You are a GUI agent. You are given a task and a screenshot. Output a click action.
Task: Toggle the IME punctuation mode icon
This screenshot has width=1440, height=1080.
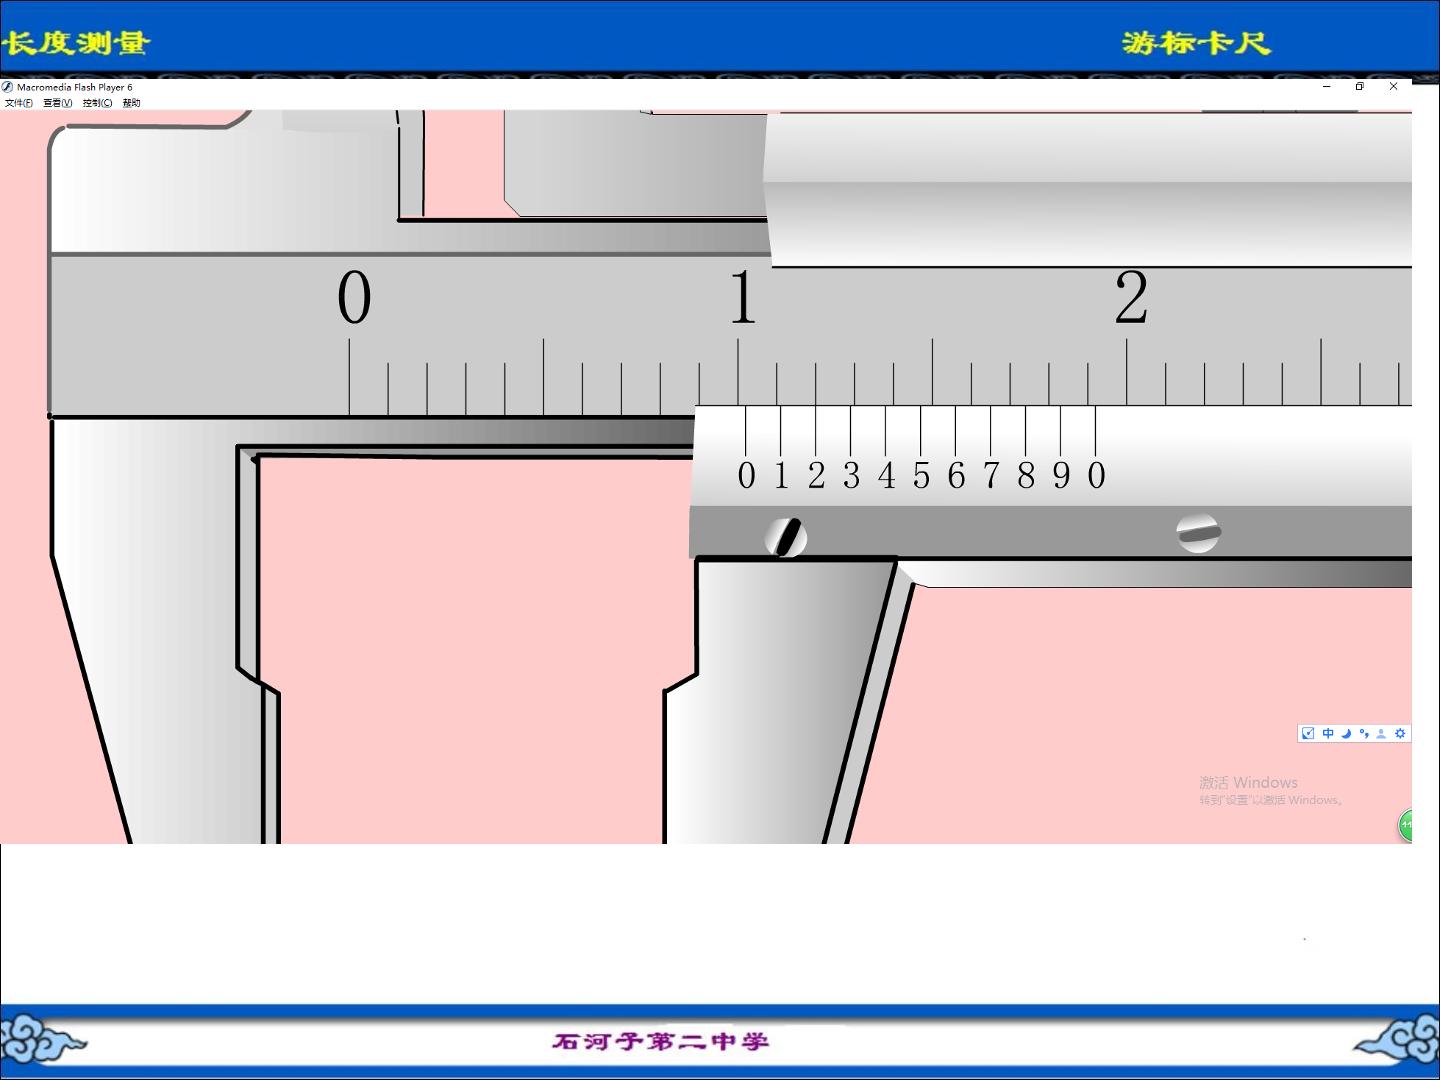point(1364,733)
